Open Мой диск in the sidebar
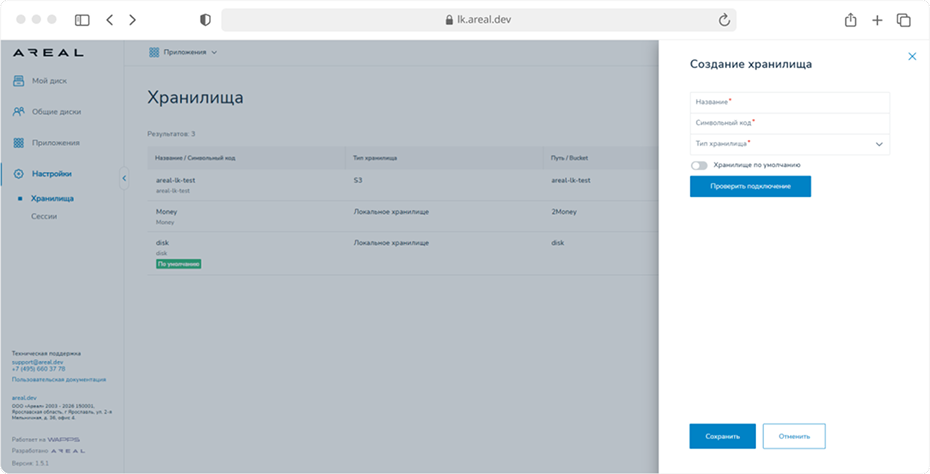Viewport: 930px width, 474px height. tap(49, 81)
